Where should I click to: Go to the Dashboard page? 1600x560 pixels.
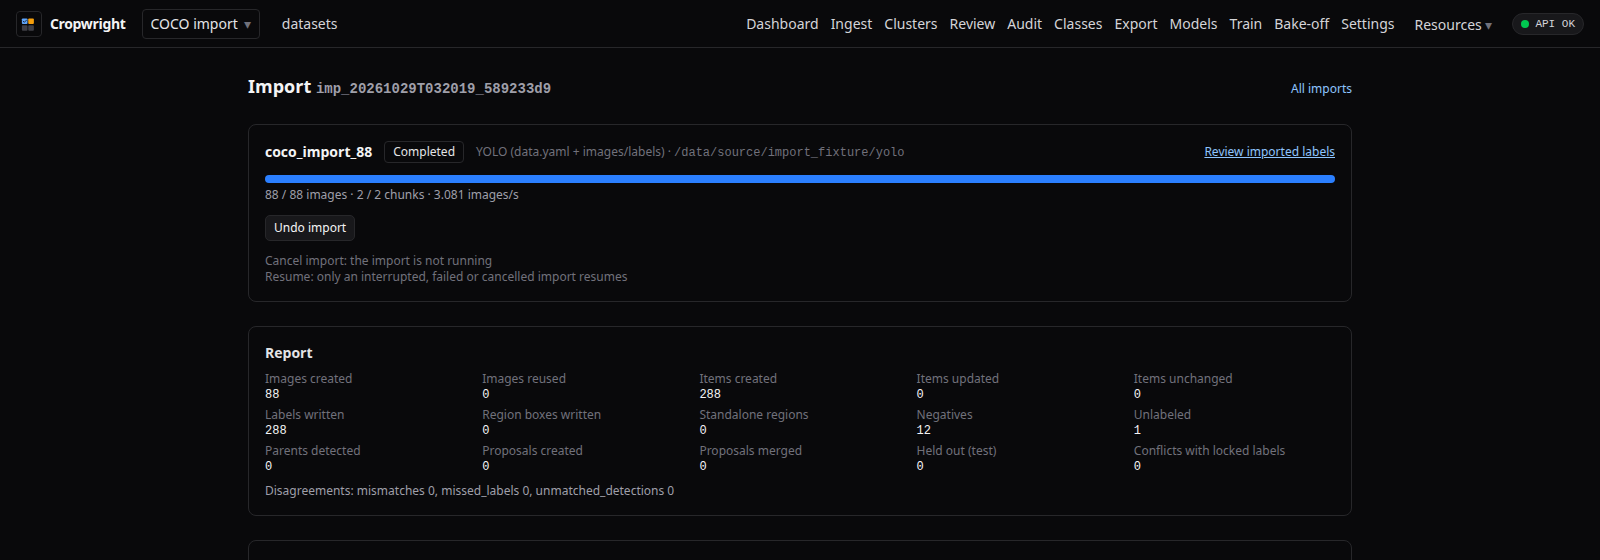coord(782,24)
